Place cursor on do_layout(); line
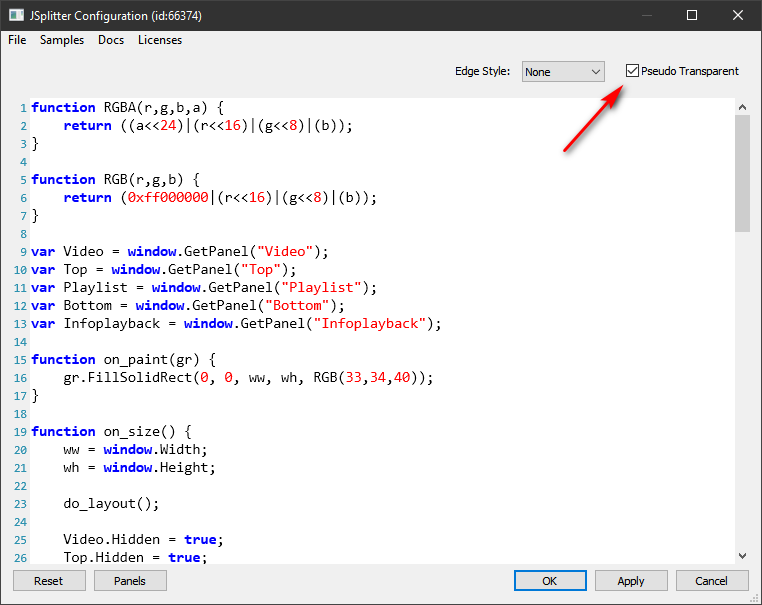Viewport: 762px width, 605px height. tap(110, 504)
